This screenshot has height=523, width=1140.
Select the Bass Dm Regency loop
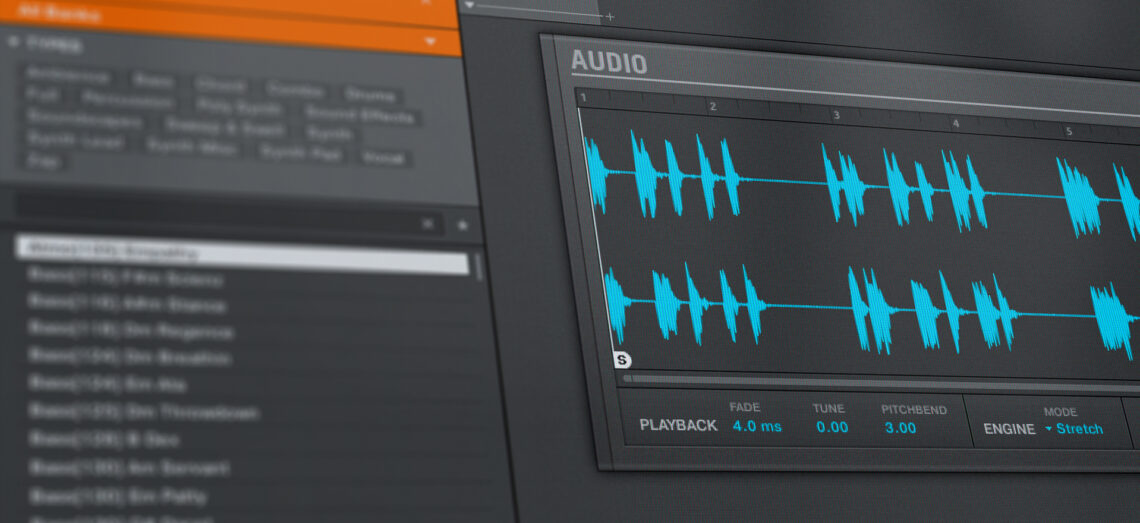tap(132, 331)
